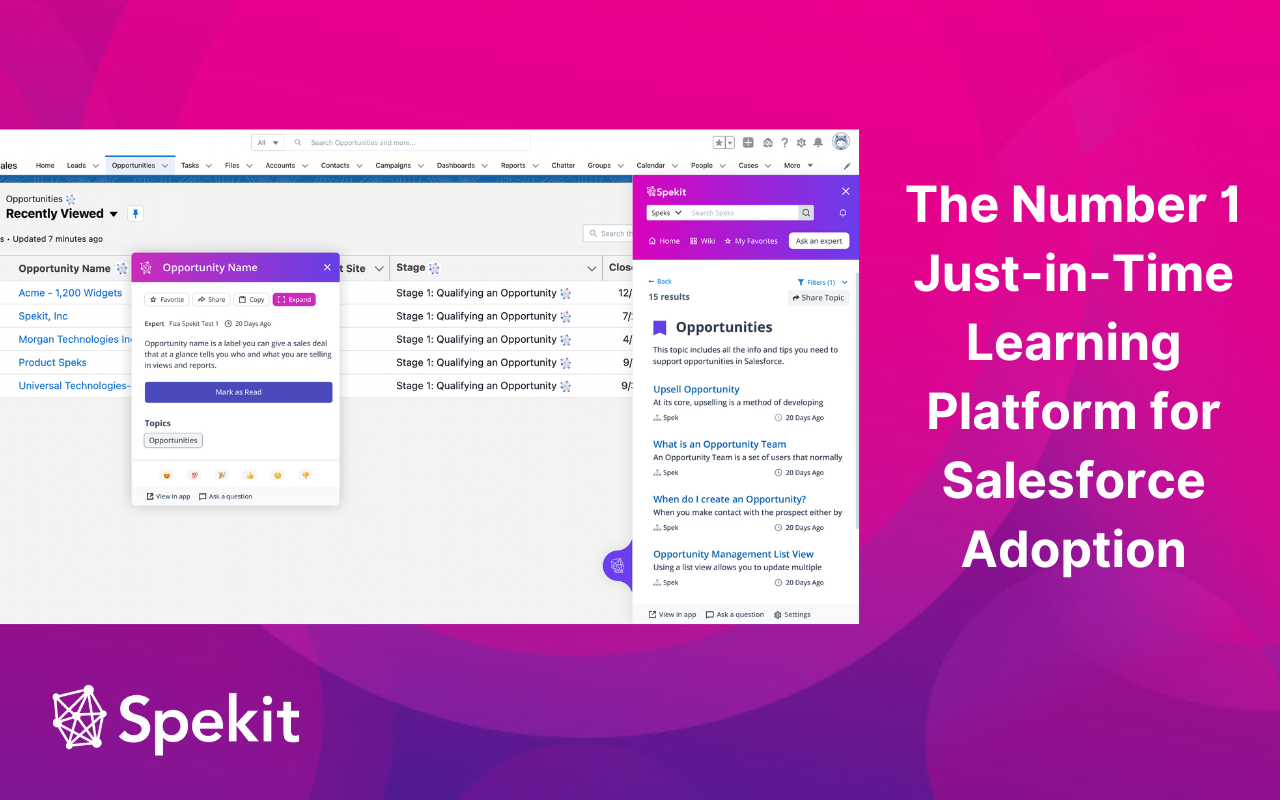
Task: Click the Expand button in the popup
Action: point(294,299)
